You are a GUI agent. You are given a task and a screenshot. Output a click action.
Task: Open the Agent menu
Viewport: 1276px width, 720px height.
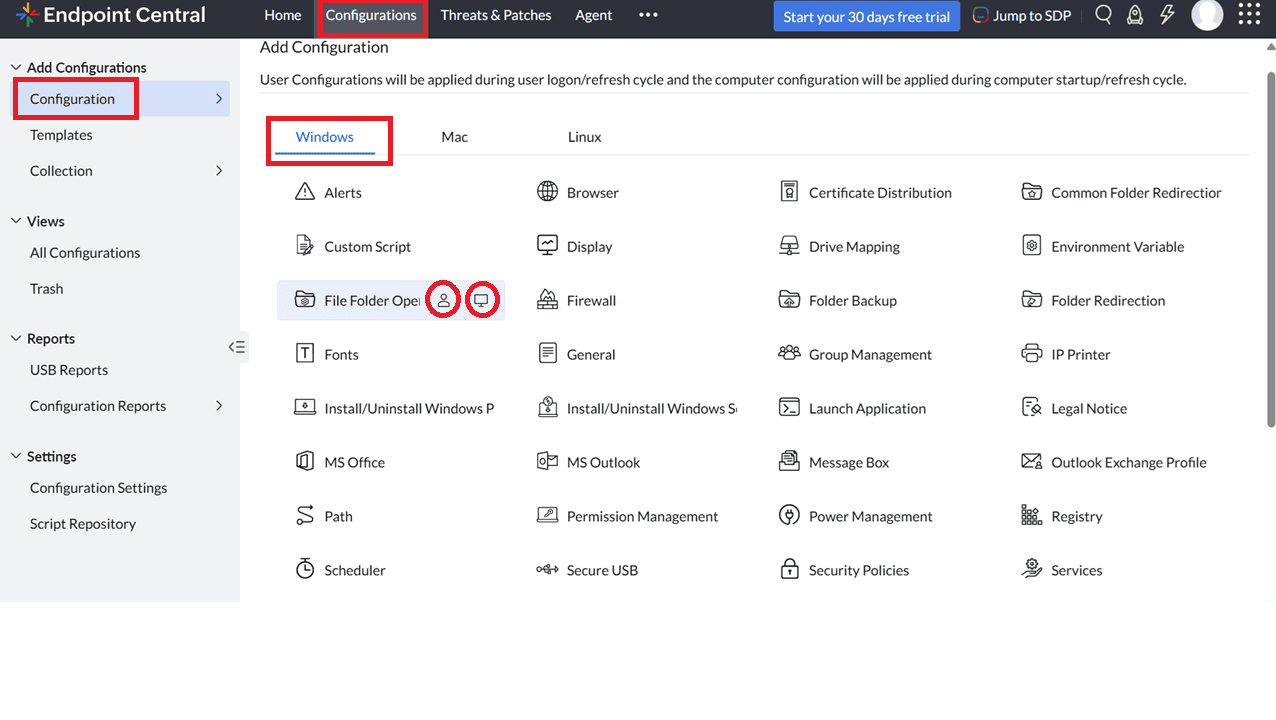(594, 15)
